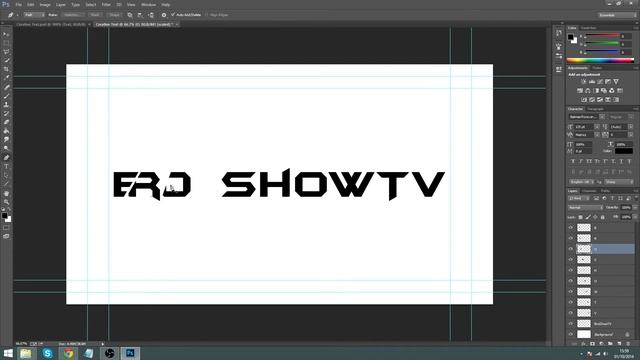Viewport: 640px width, 360px height.
Task: Pick a color from the spectrum ramp
Action: (600, 60)
